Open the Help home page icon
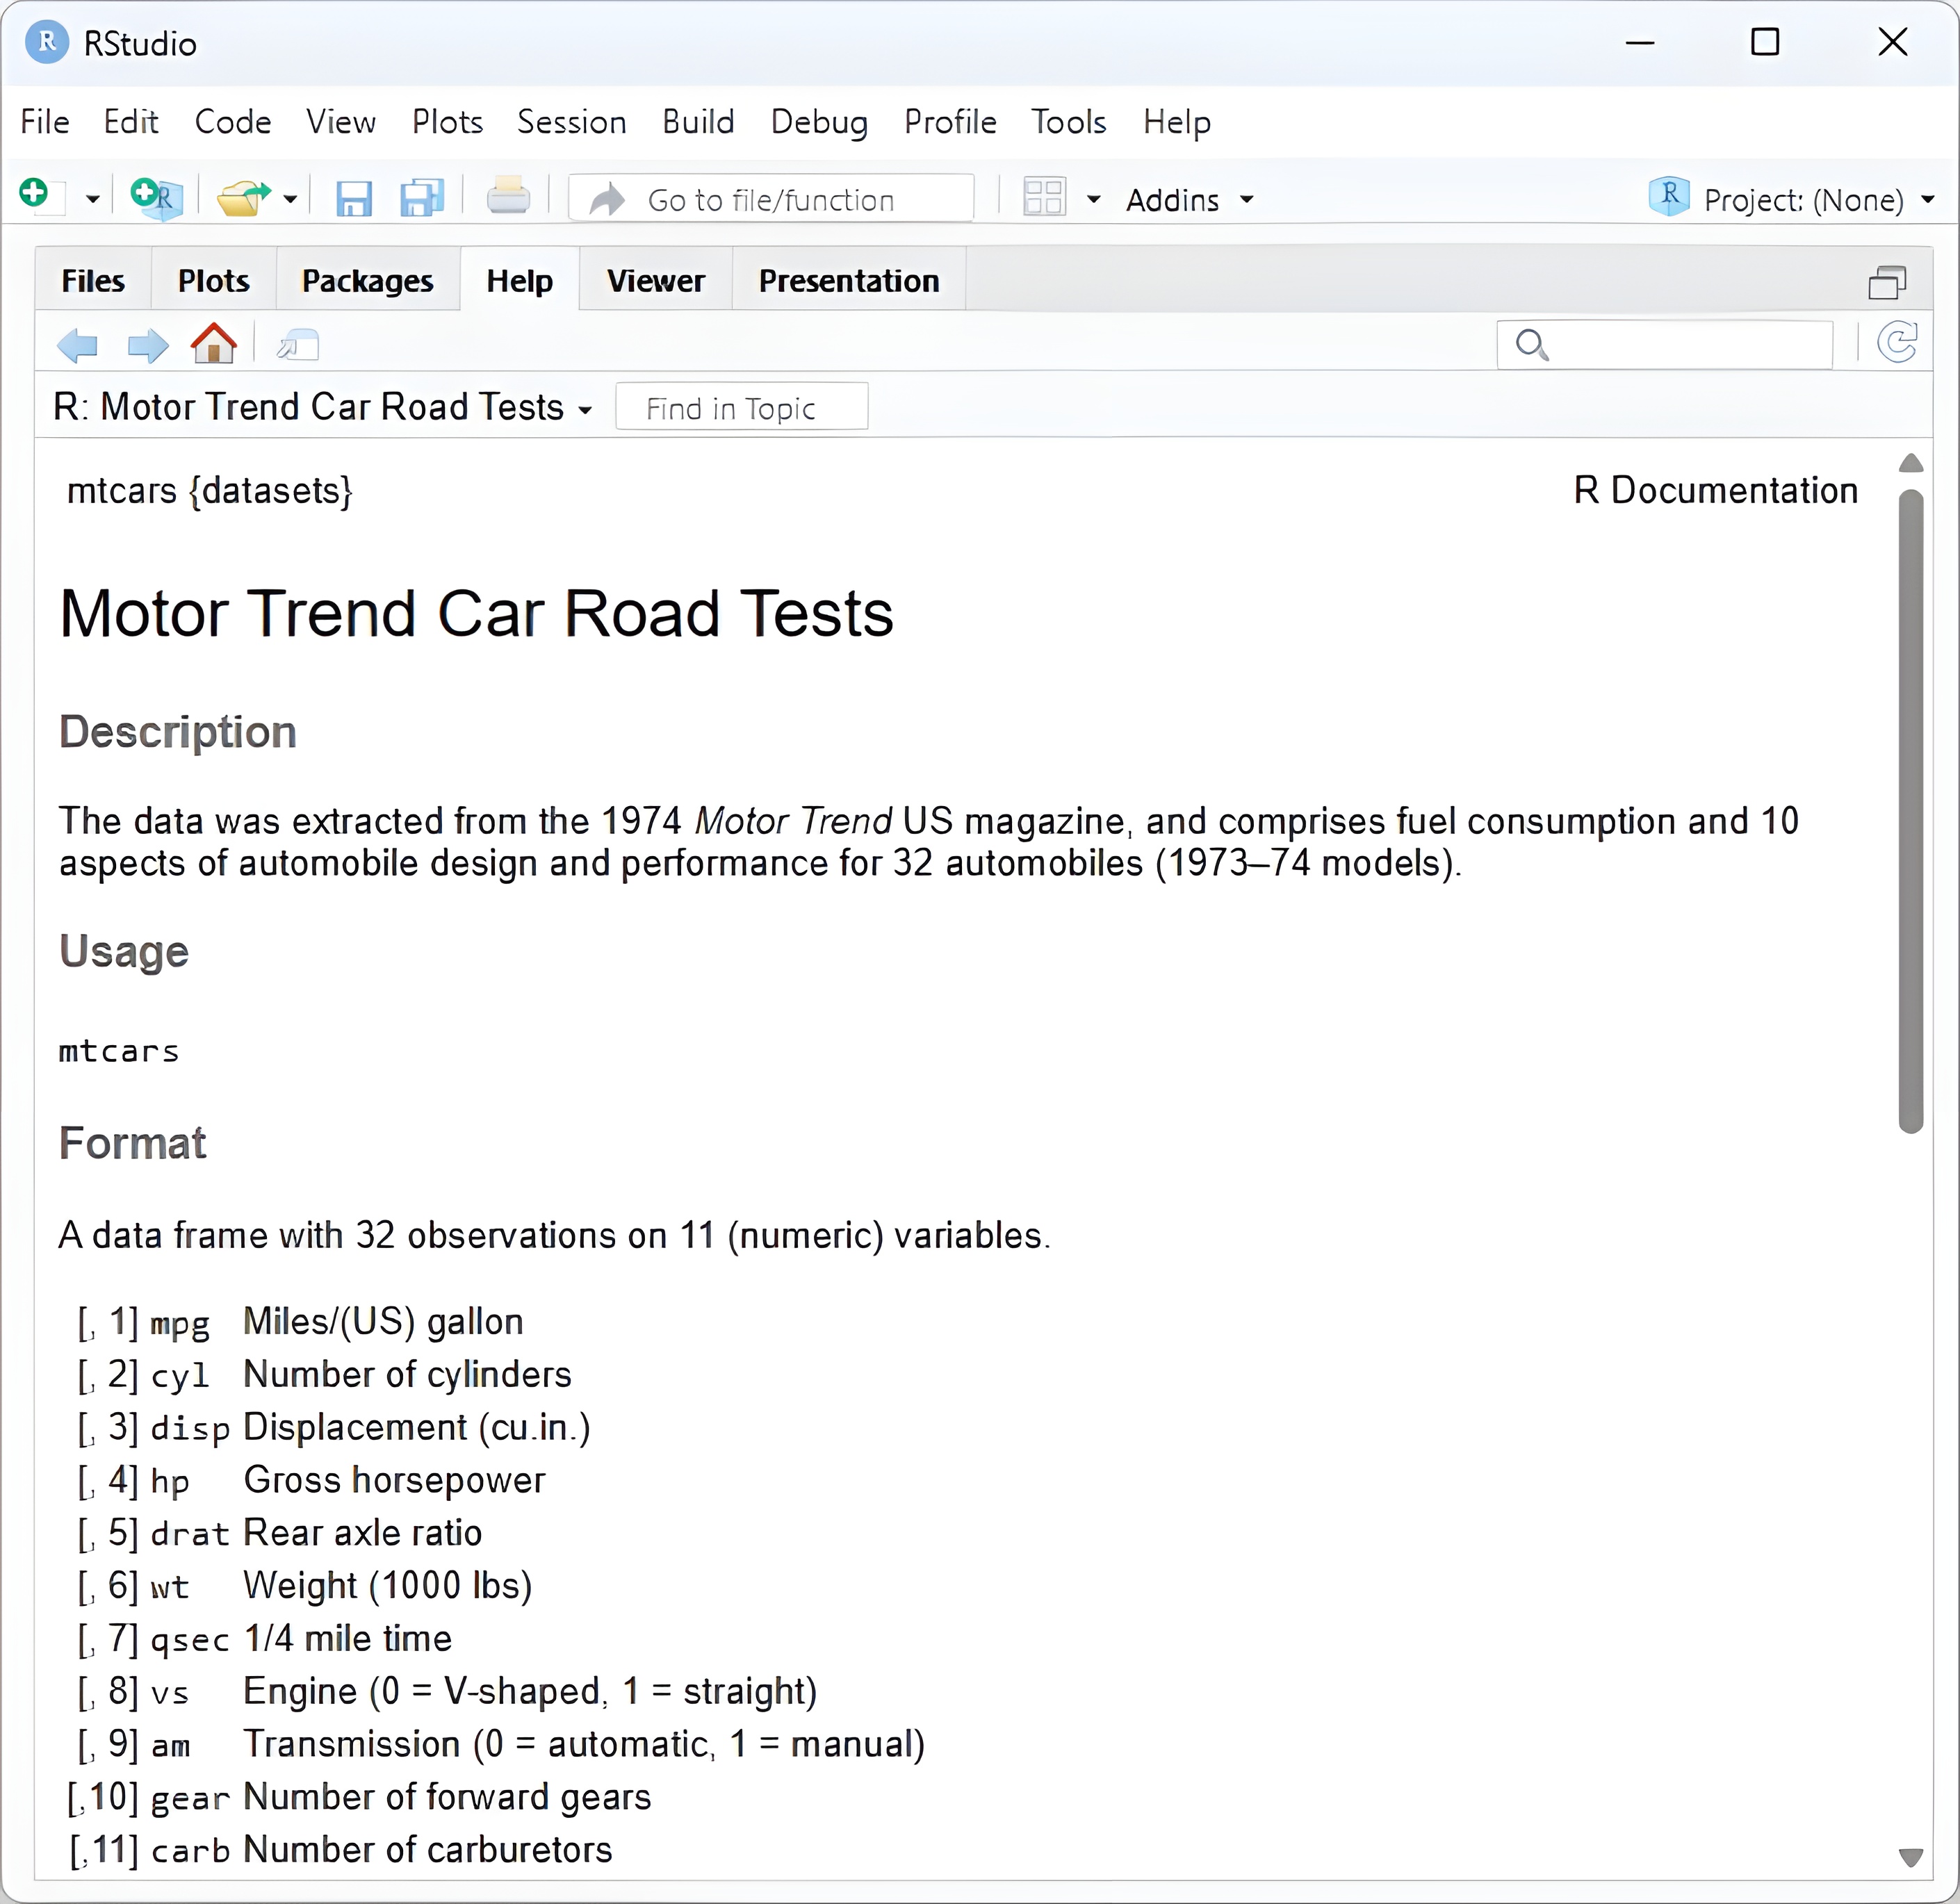Viewport: 1960px width, 1904px height. pos(213,344)
